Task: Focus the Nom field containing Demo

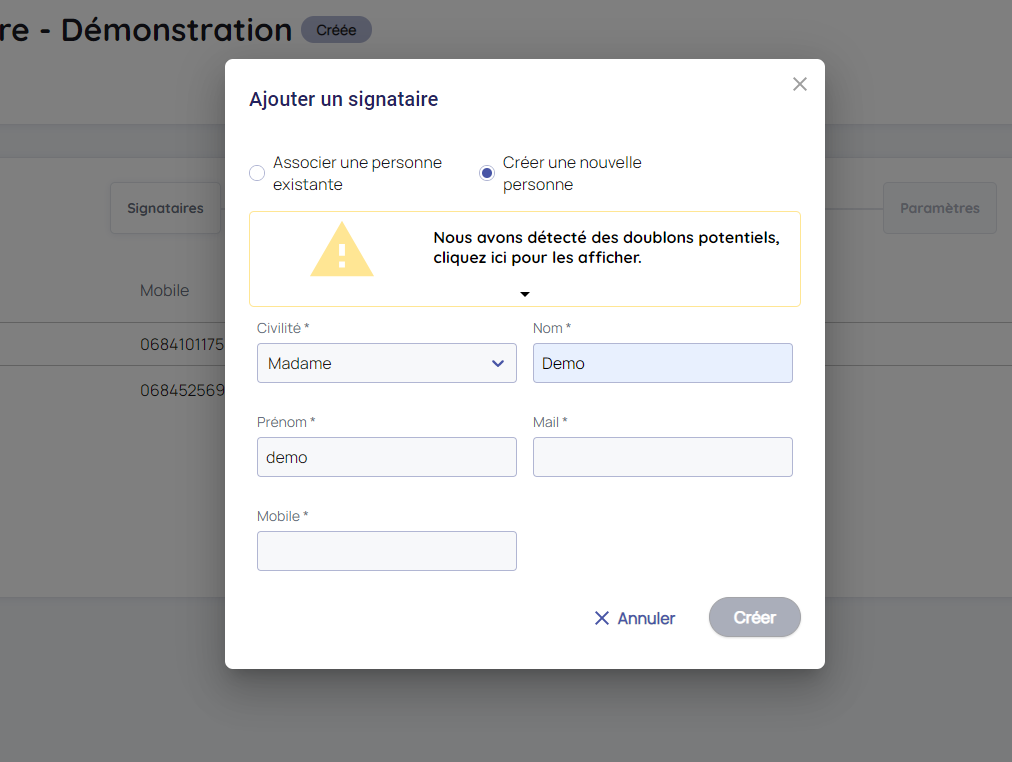Action: coord(662,363)
